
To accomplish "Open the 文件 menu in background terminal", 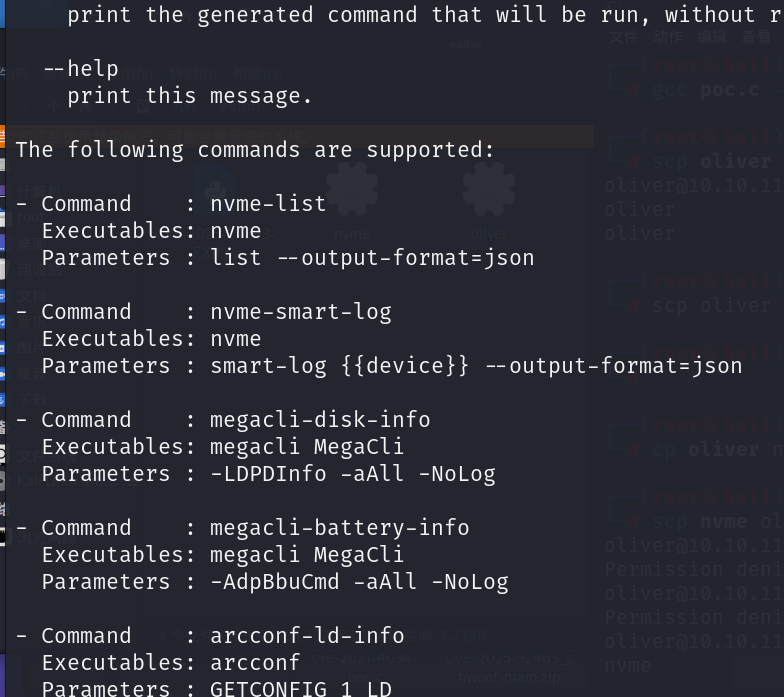I will (x=623, y=37).
